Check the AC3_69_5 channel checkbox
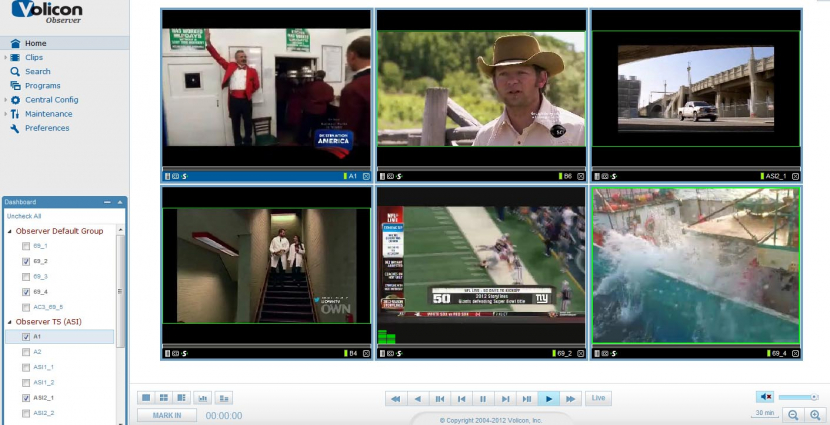This screenshot has width=830, height=425. 26,307
